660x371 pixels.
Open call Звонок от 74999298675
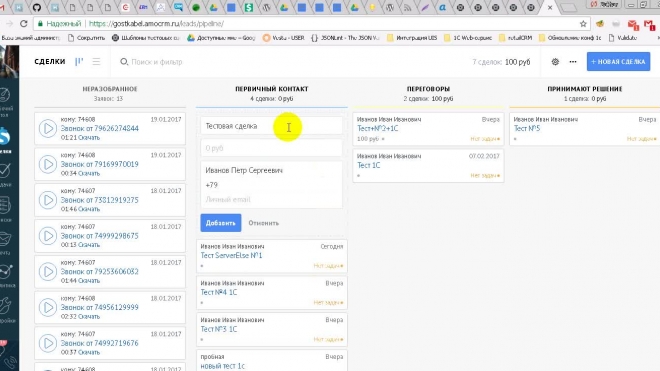(x=99, y=236)
